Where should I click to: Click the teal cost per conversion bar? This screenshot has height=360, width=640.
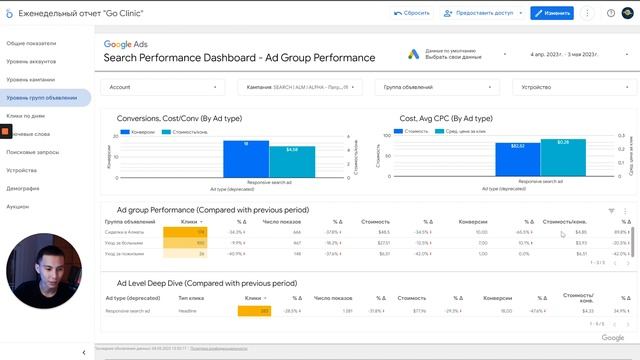[292, 162]
